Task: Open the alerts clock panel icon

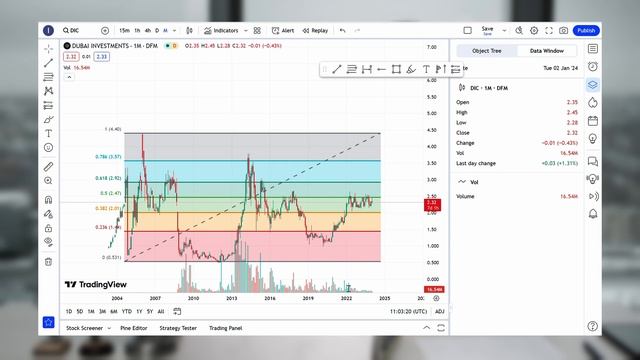Action: [593, 67]
